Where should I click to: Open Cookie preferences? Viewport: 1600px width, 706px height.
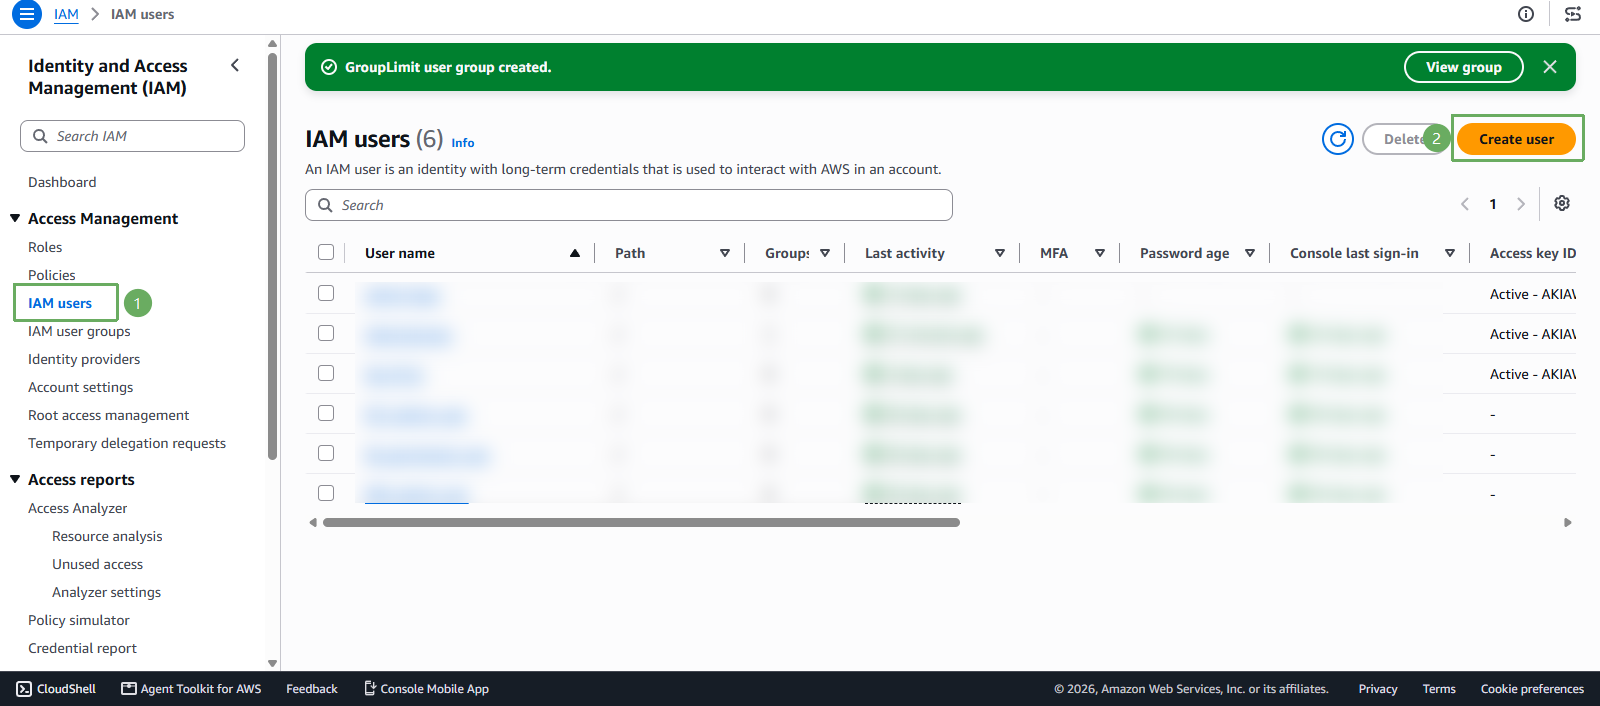pyautogui.click(x=1532, y=689)
